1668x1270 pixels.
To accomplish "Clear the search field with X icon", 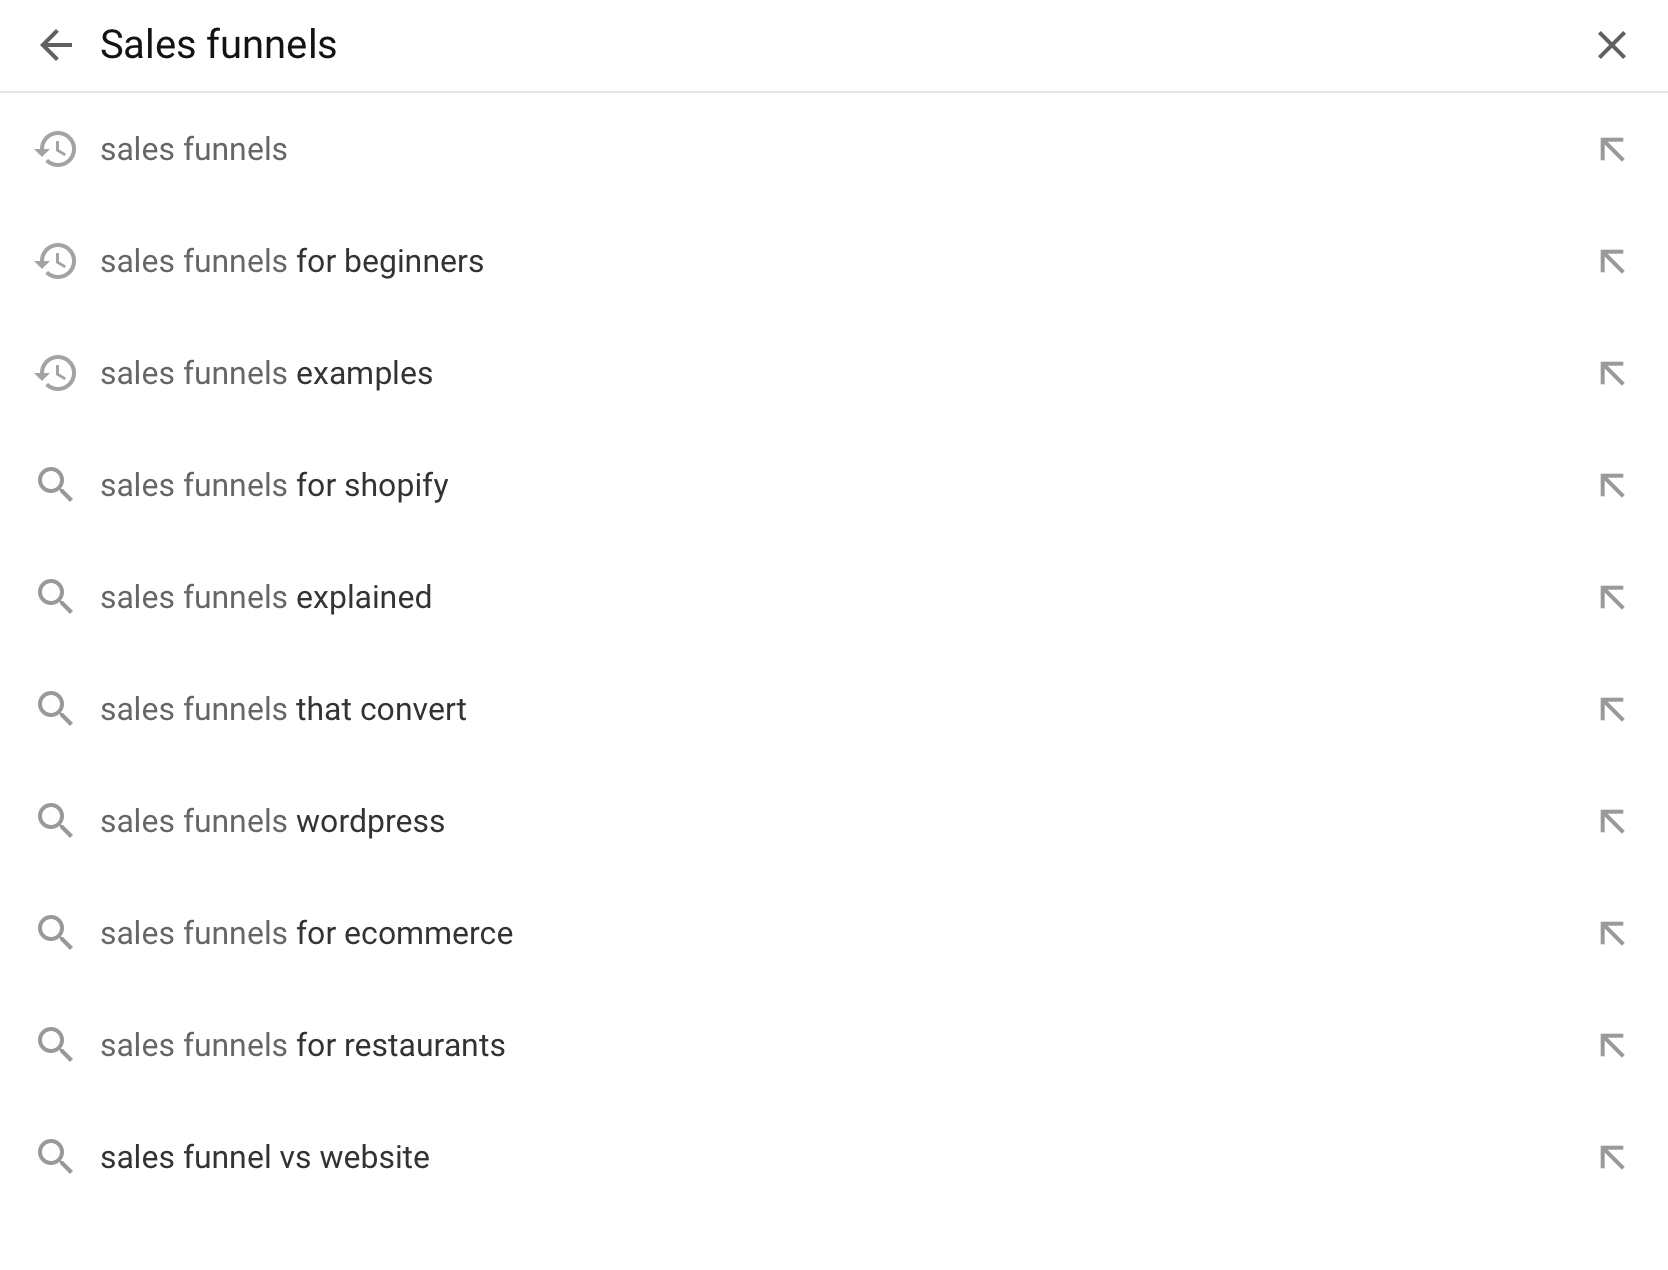I will [1611, 45].
